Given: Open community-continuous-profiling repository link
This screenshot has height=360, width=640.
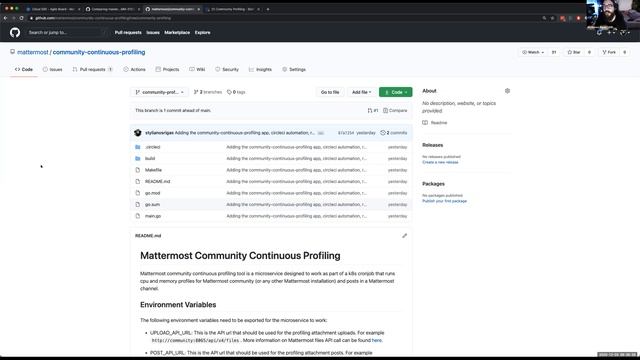Looking at the screenshot, I should click(x=99, y=52).
